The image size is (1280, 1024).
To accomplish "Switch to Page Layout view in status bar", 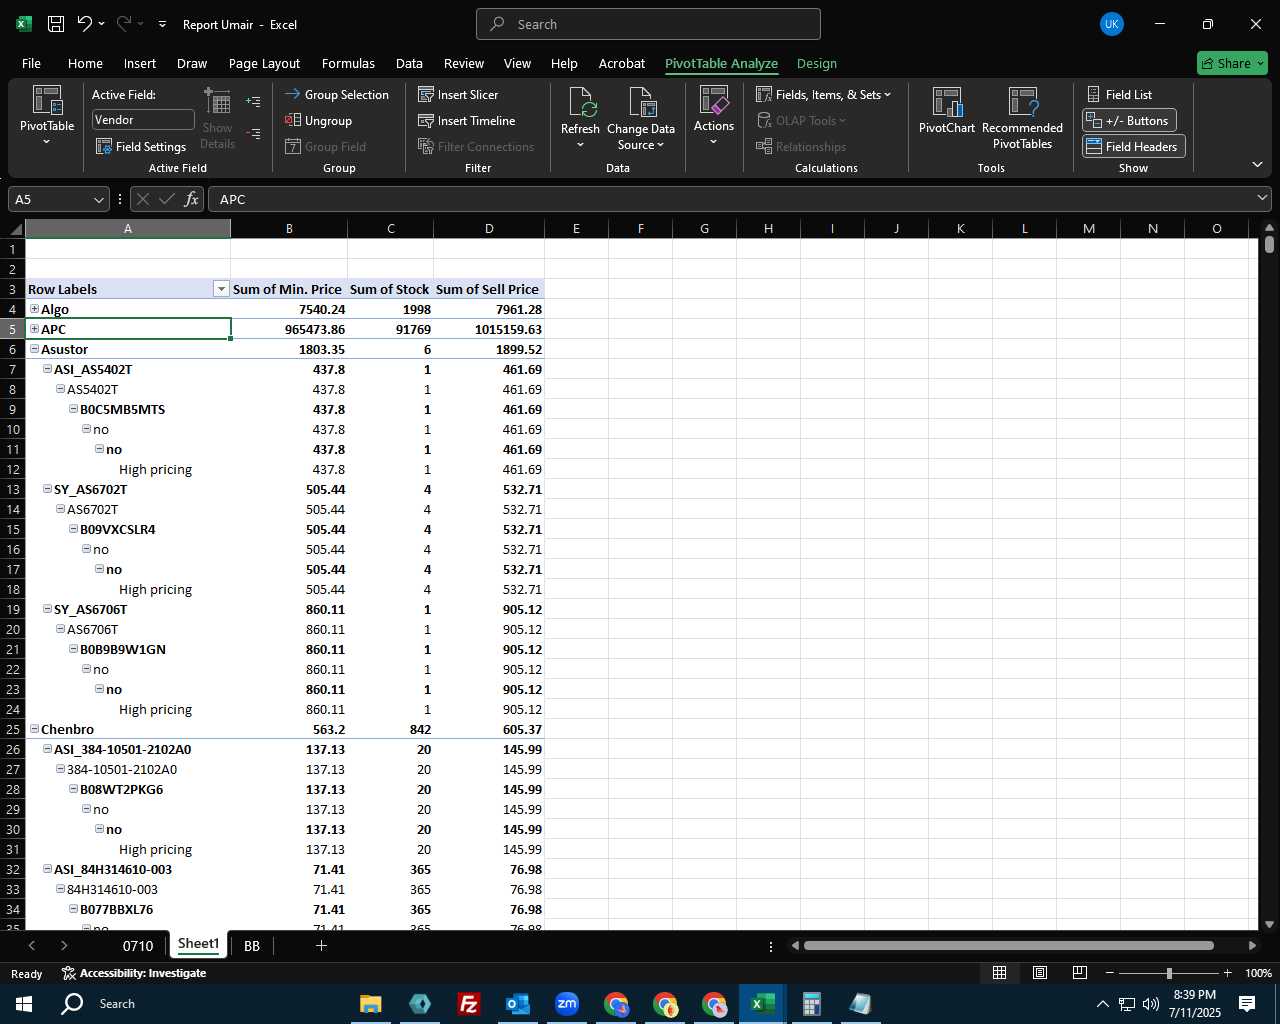I will pos(1039,972).
